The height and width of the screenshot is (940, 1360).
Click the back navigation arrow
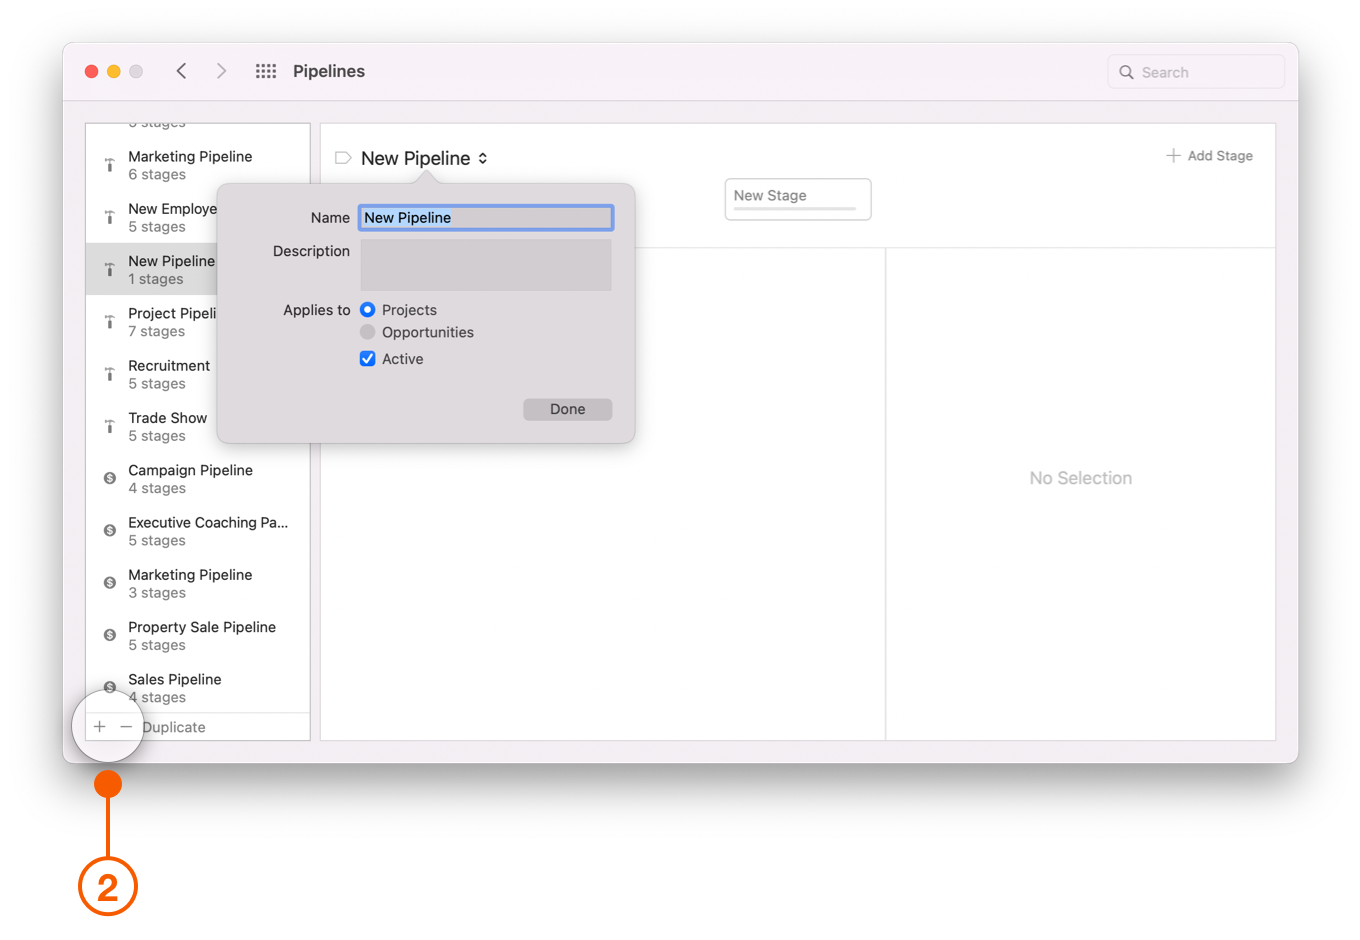click(181, 71)
